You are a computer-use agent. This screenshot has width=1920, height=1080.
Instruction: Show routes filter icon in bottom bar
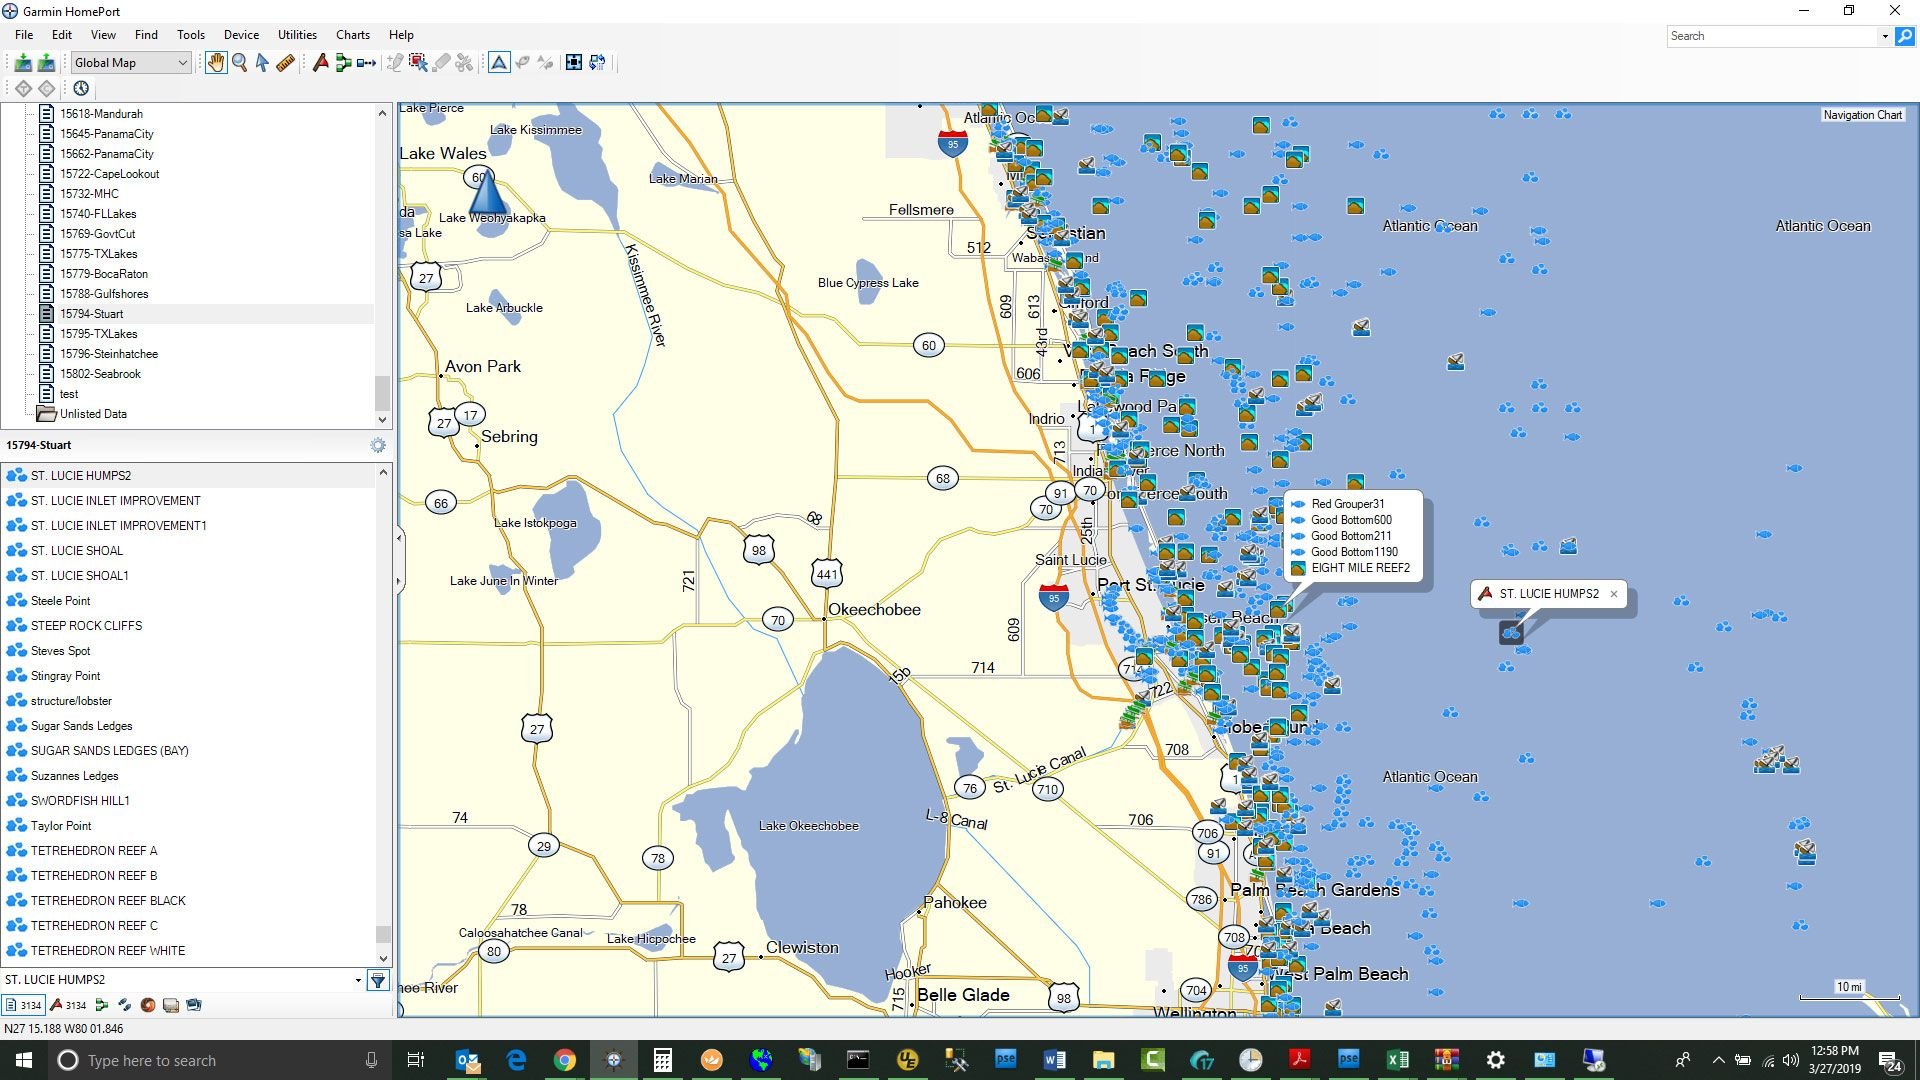101,1005
